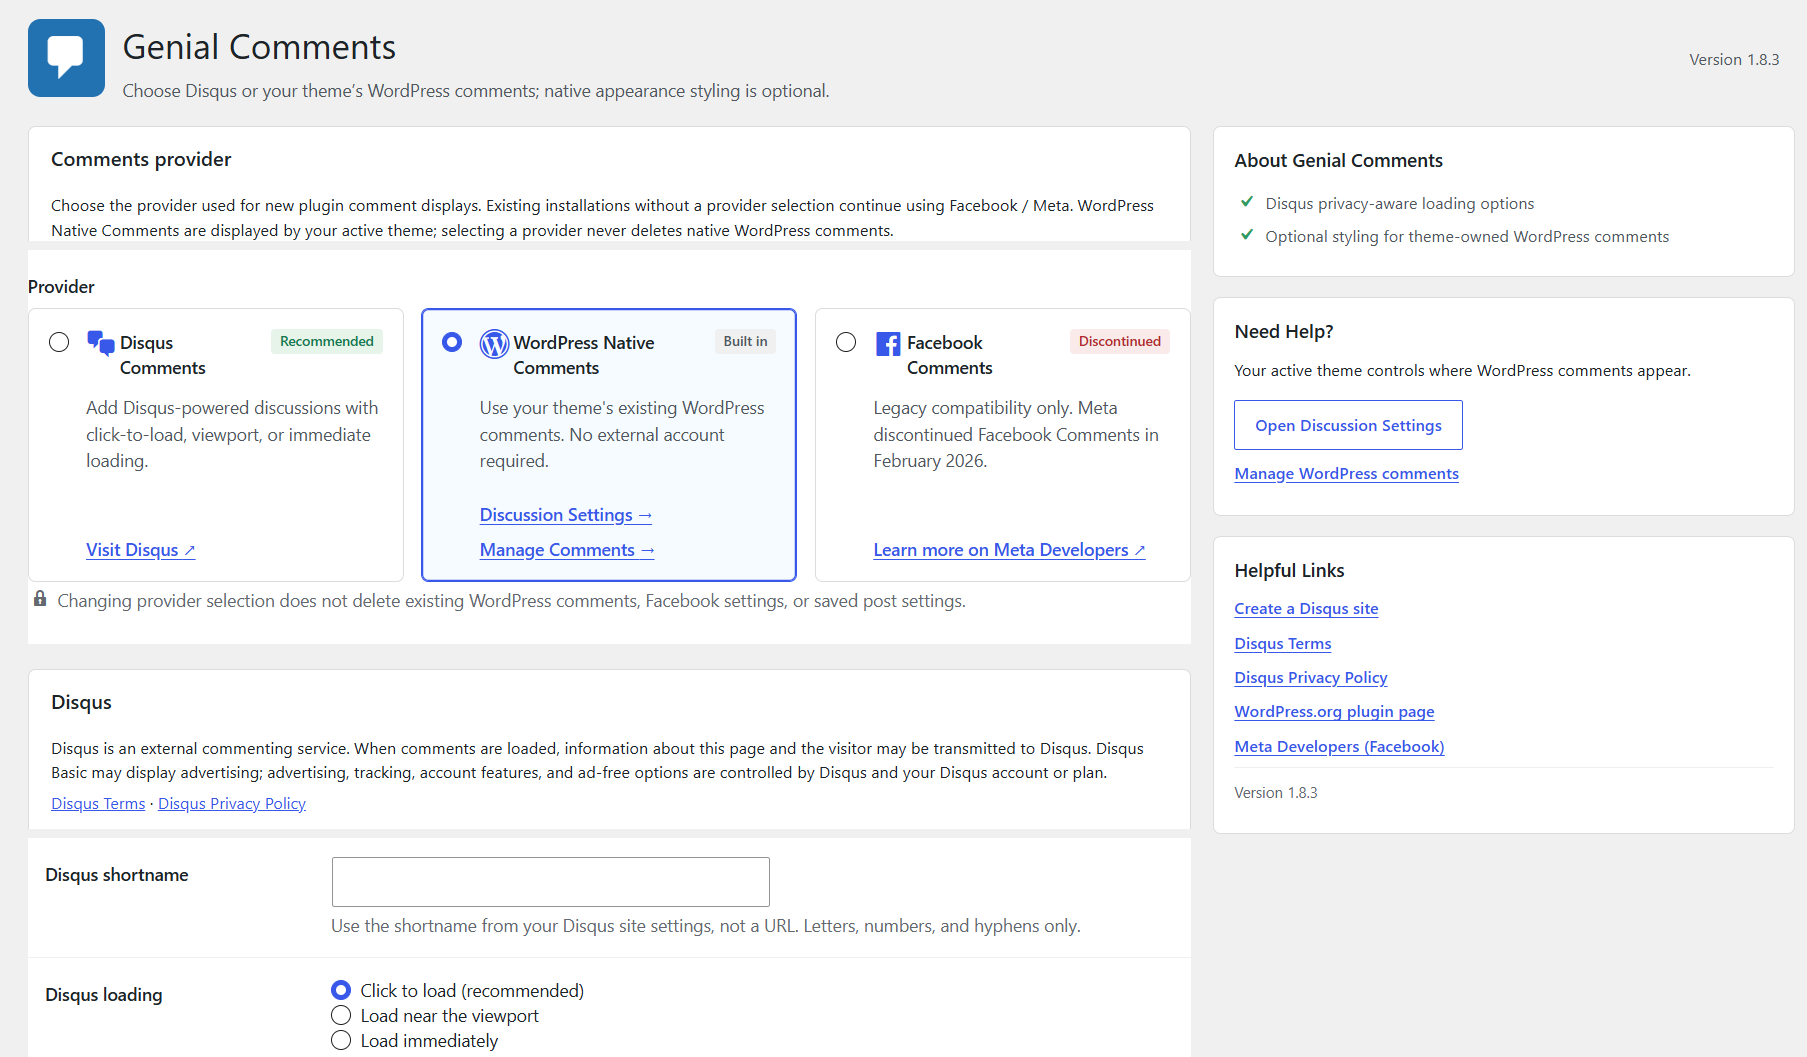
Task: Click Manage WordPress comments link
Action: (1346, 474)
